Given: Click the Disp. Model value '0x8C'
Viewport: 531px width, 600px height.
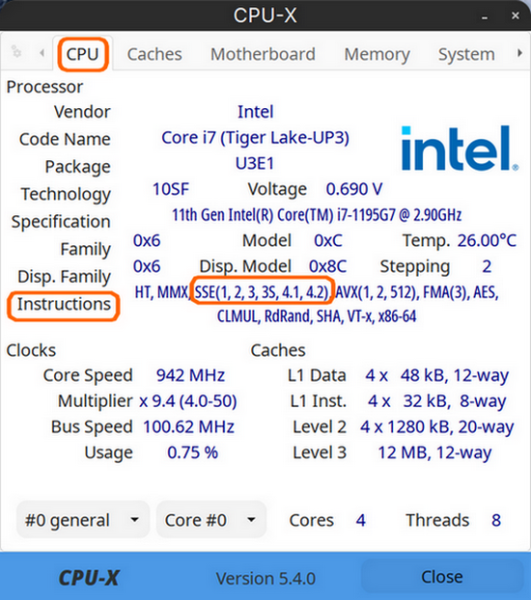Looking at the screenshot, I should tap(328, 266).
